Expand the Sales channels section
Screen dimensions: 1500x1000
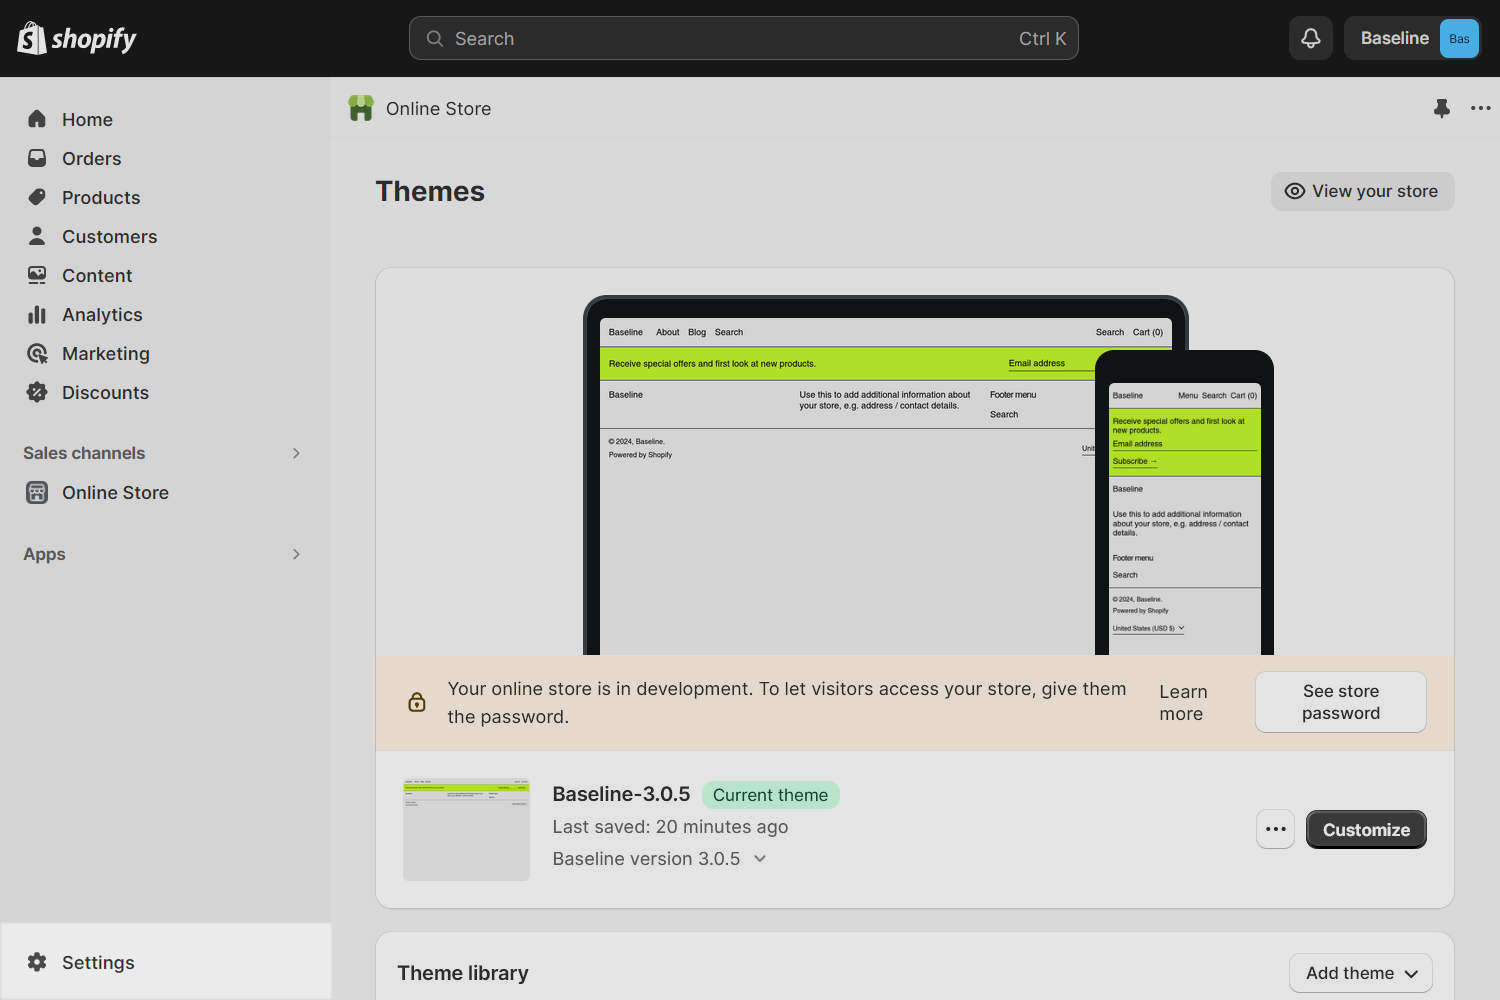(x=296, y=453)
